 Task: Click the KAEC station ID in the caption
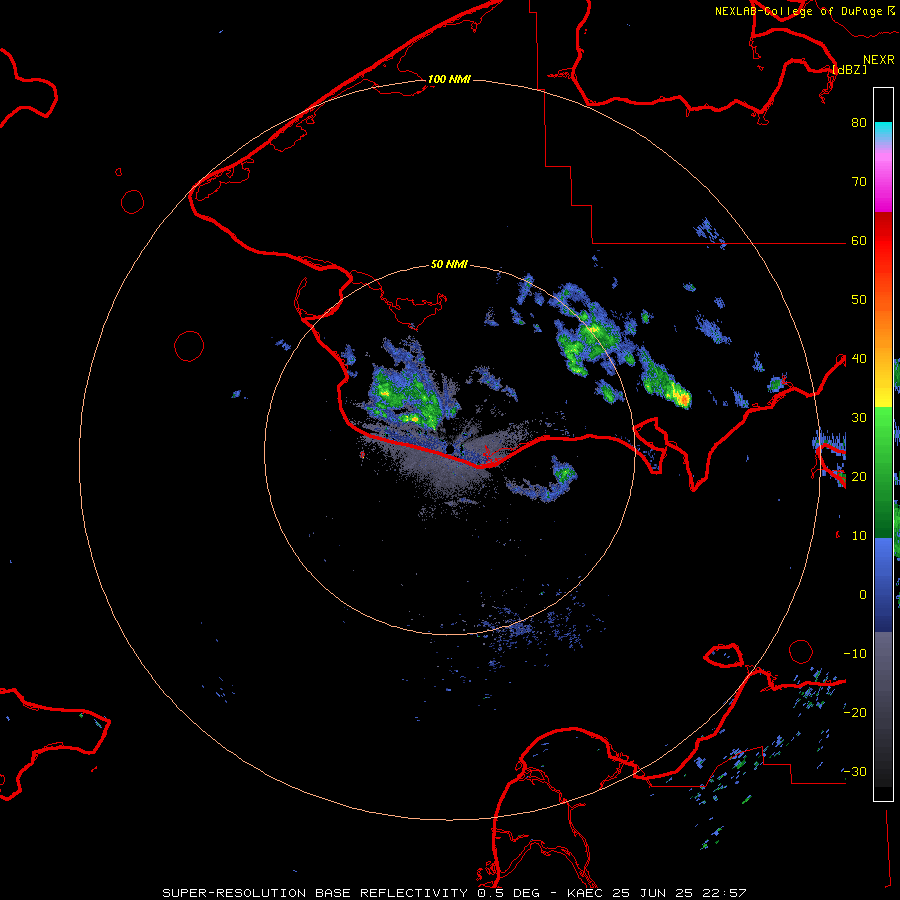click(x=587, y=893)
